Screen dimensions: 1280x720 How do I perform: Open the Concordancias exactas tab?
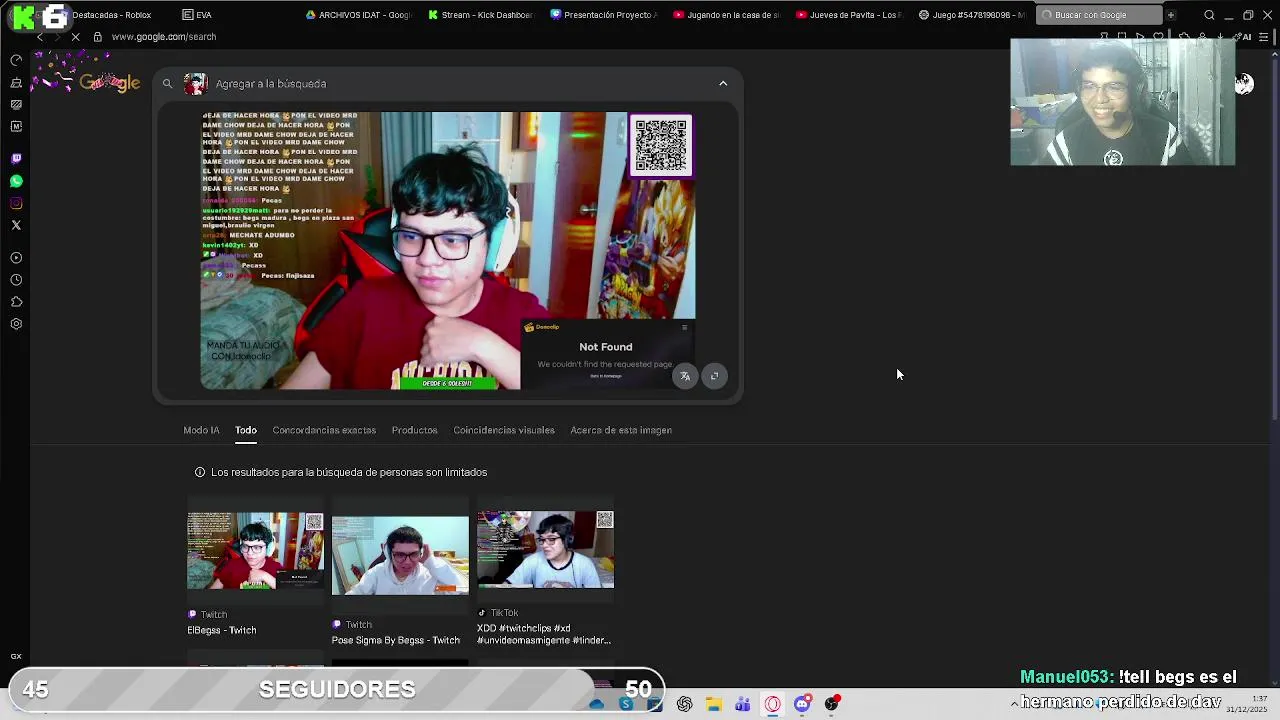click(324, 430)
